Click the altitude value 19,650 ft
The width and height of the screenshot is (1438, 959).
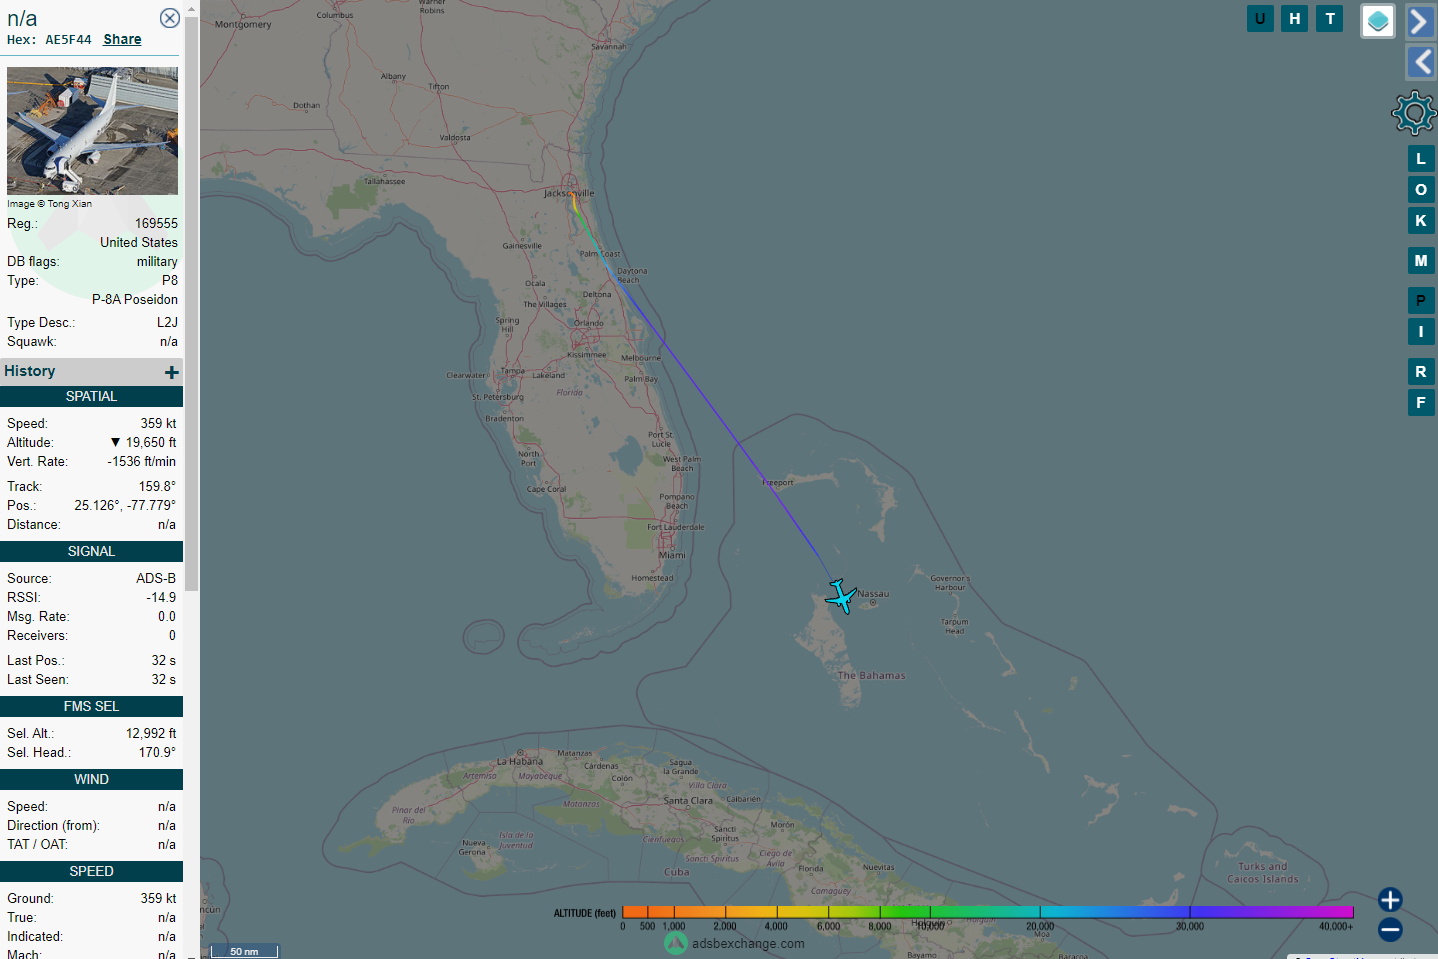pos(151,442)
